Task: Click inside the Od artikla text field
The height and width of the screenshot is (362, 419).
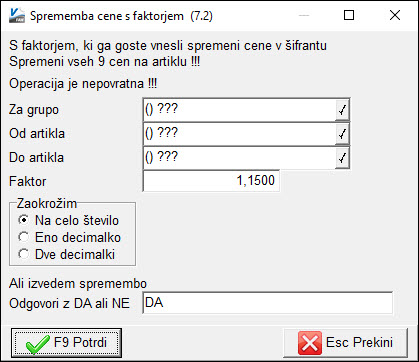Action: pyautogui.click(x=239, y=134)
